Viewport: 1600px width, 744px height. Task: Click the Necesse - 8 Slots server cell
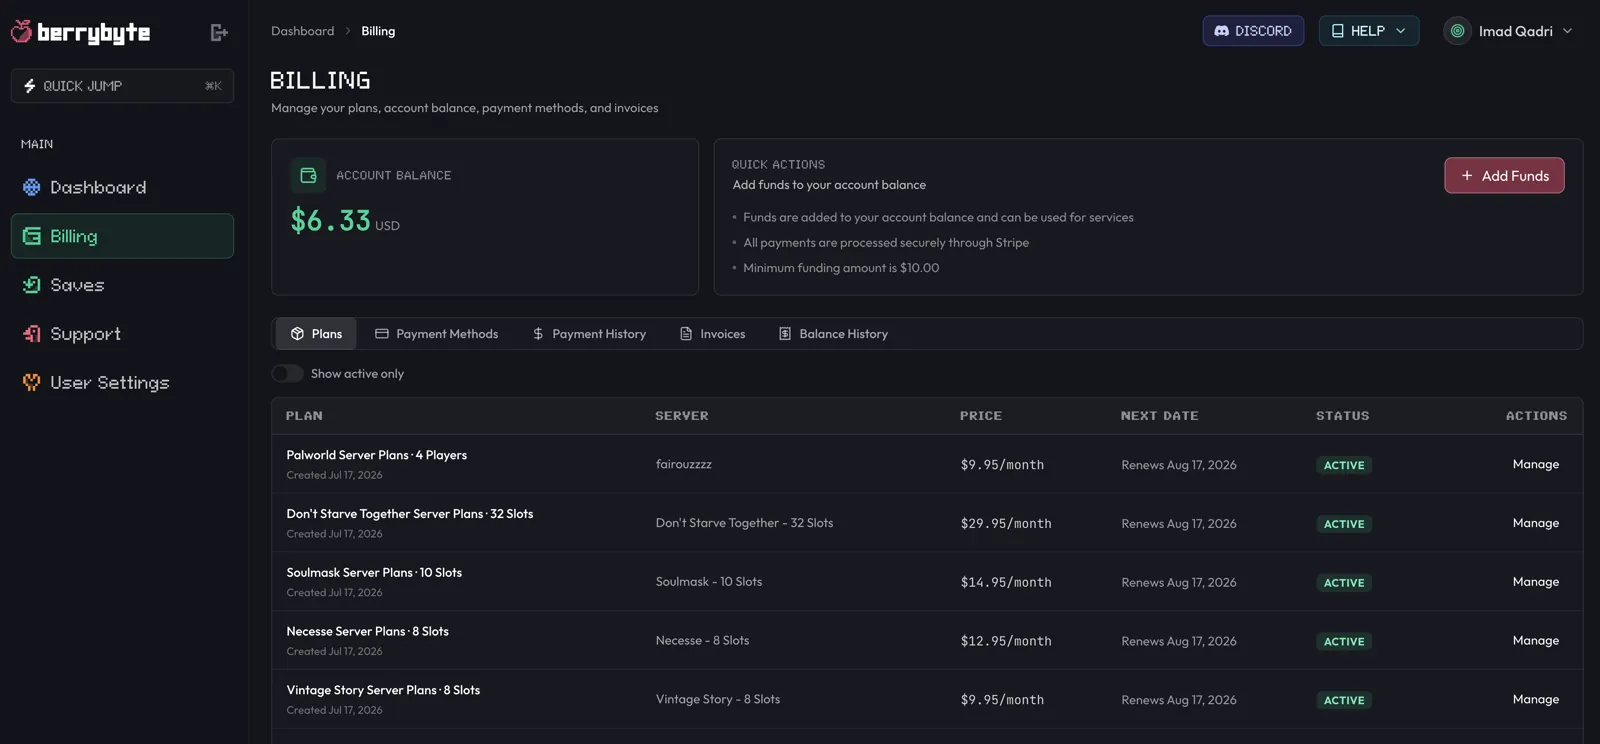(702, 641)
